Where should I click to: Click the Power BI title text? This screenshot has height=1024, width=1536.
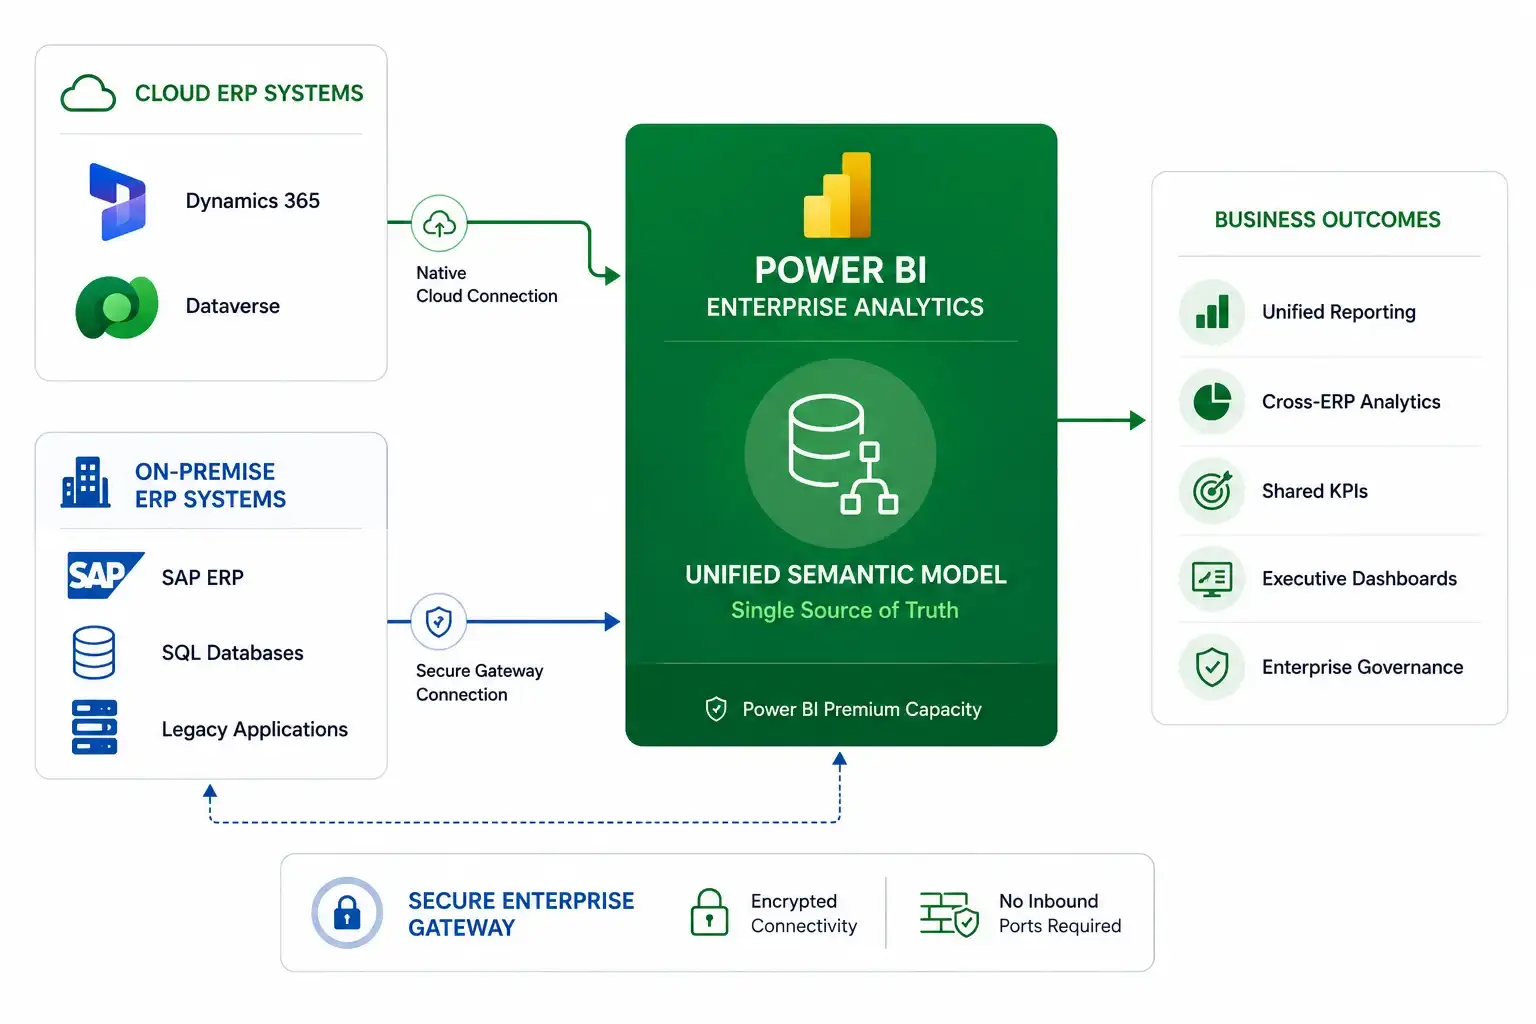pos(841,270)
